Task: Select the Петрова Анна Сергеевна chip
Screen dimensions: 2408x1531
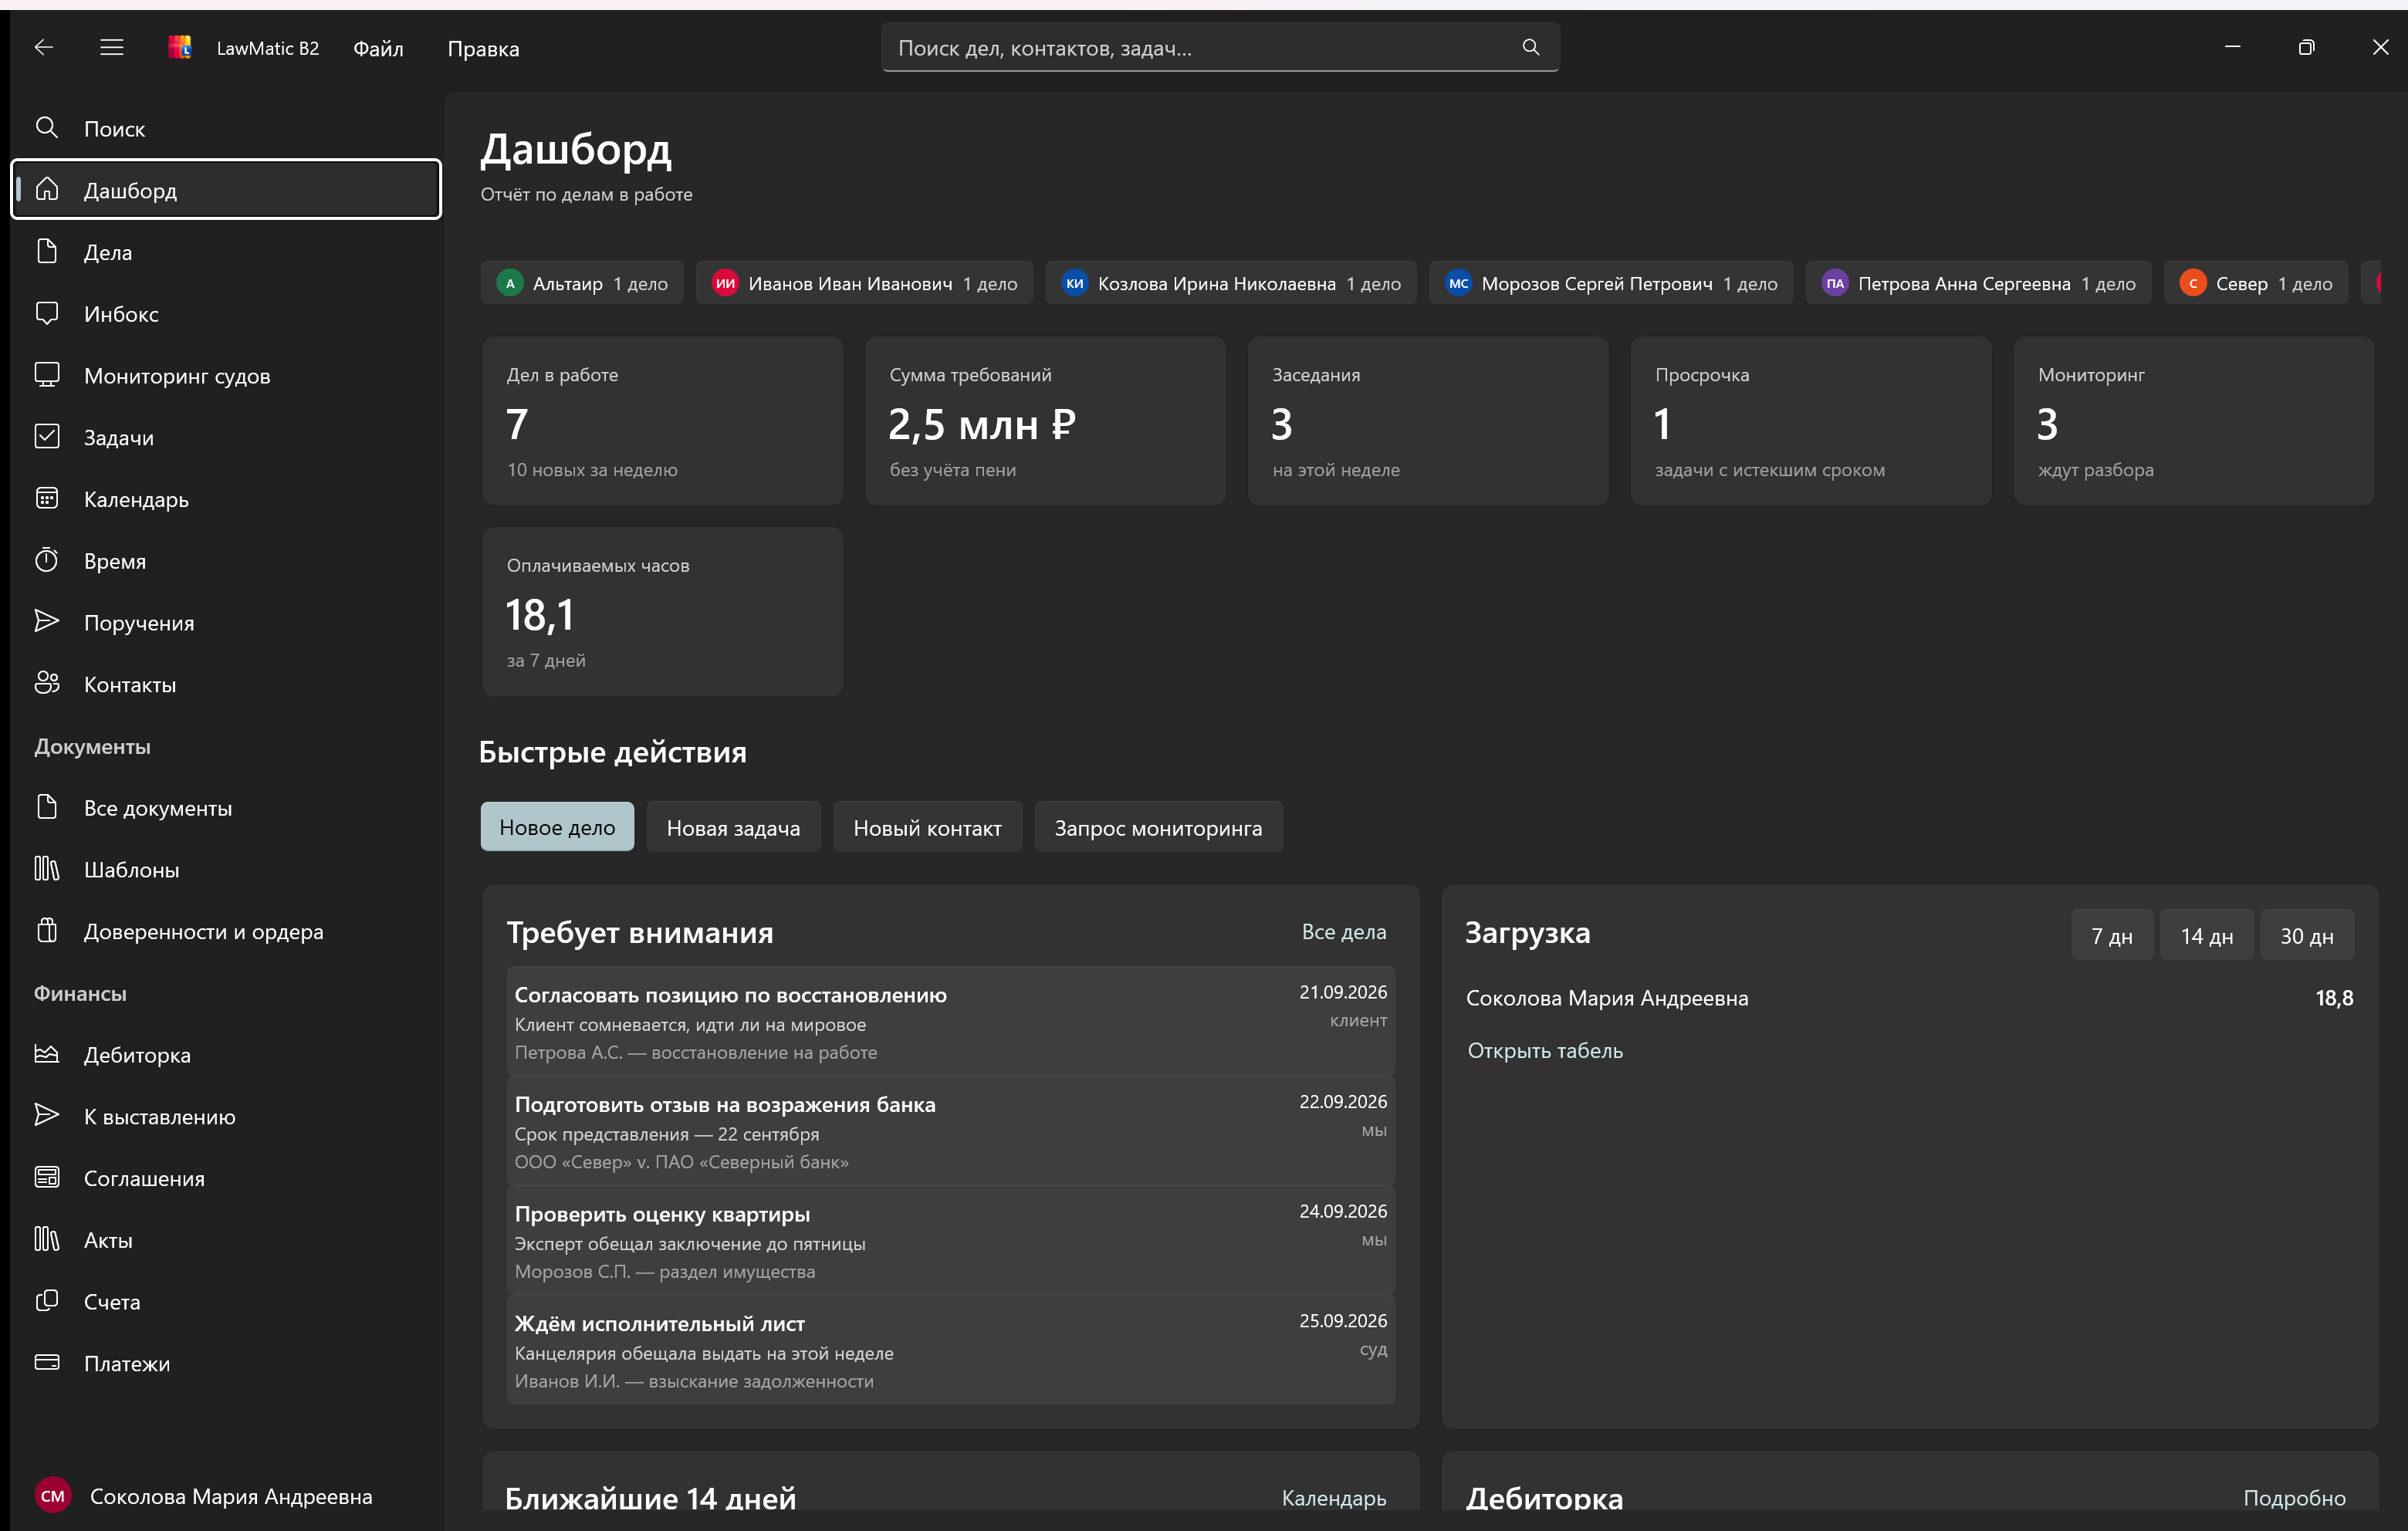Action: click(1979, 283)
